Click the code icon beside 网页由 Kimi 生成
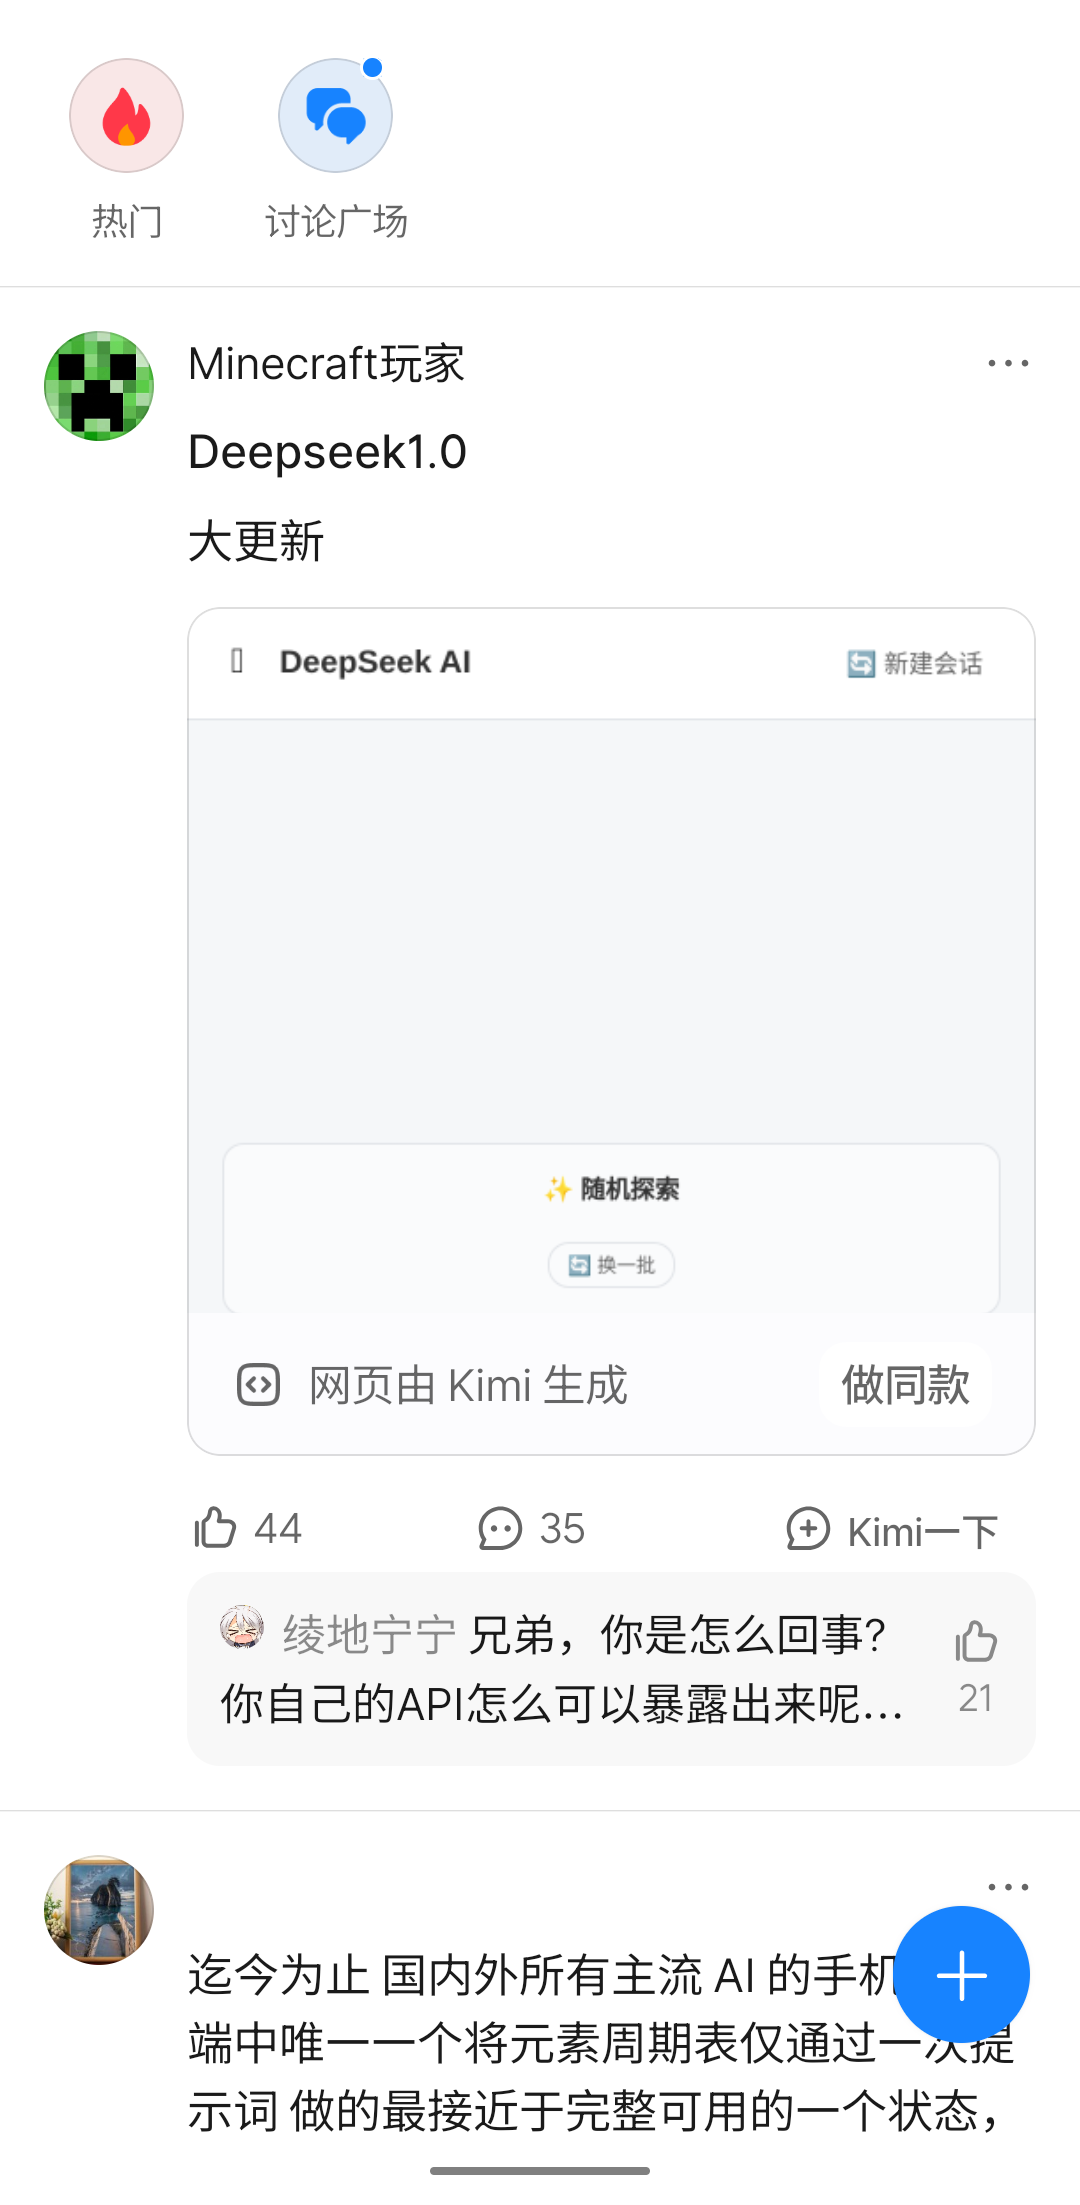Image resolution: width=1080 pixels, height=2205 pixels. (x=258, y=1385)
